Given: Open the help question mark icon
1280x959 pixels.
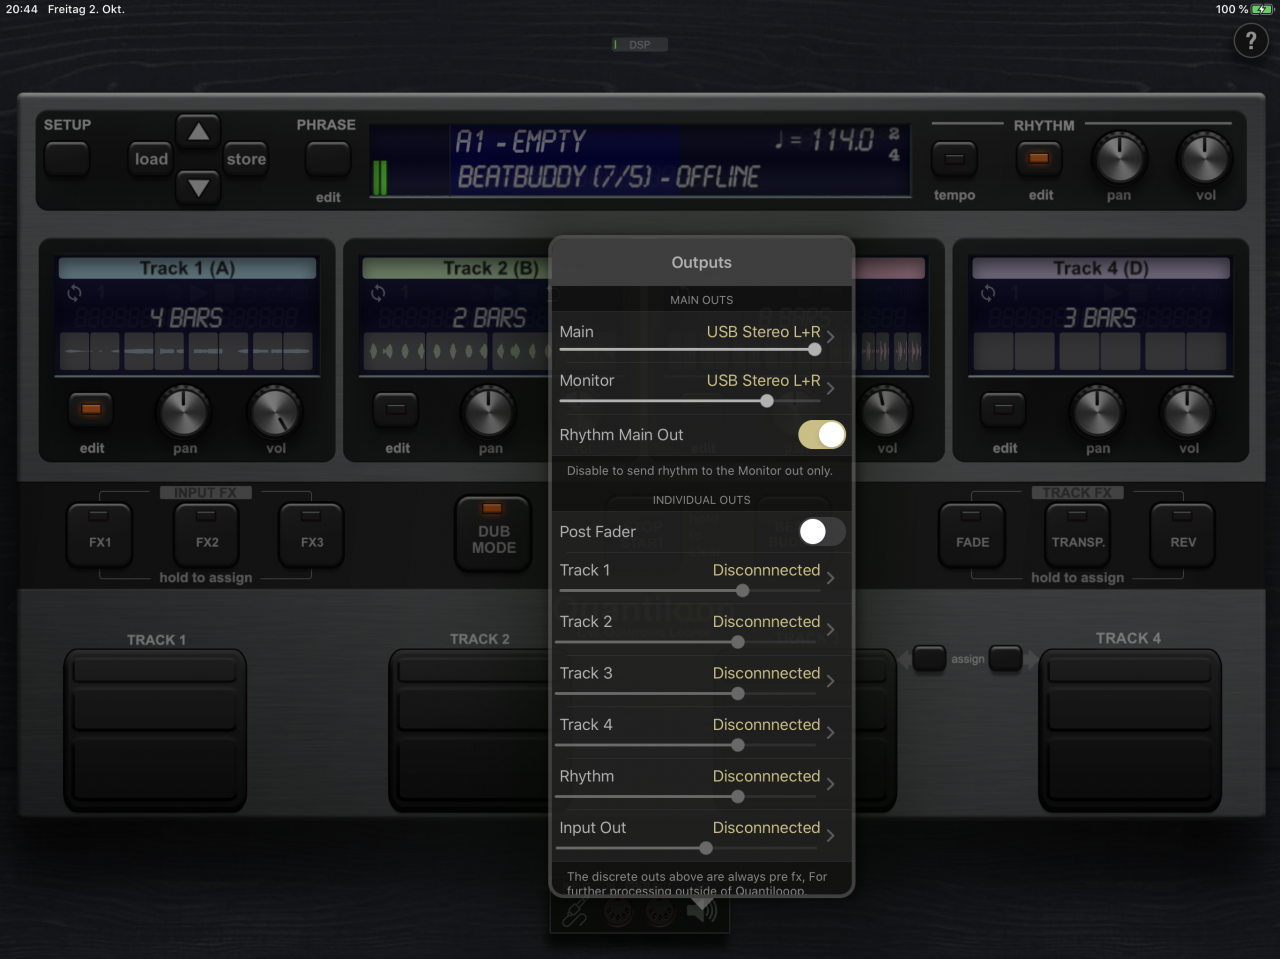Looking at the screenshot, I should pos(1251,41).
